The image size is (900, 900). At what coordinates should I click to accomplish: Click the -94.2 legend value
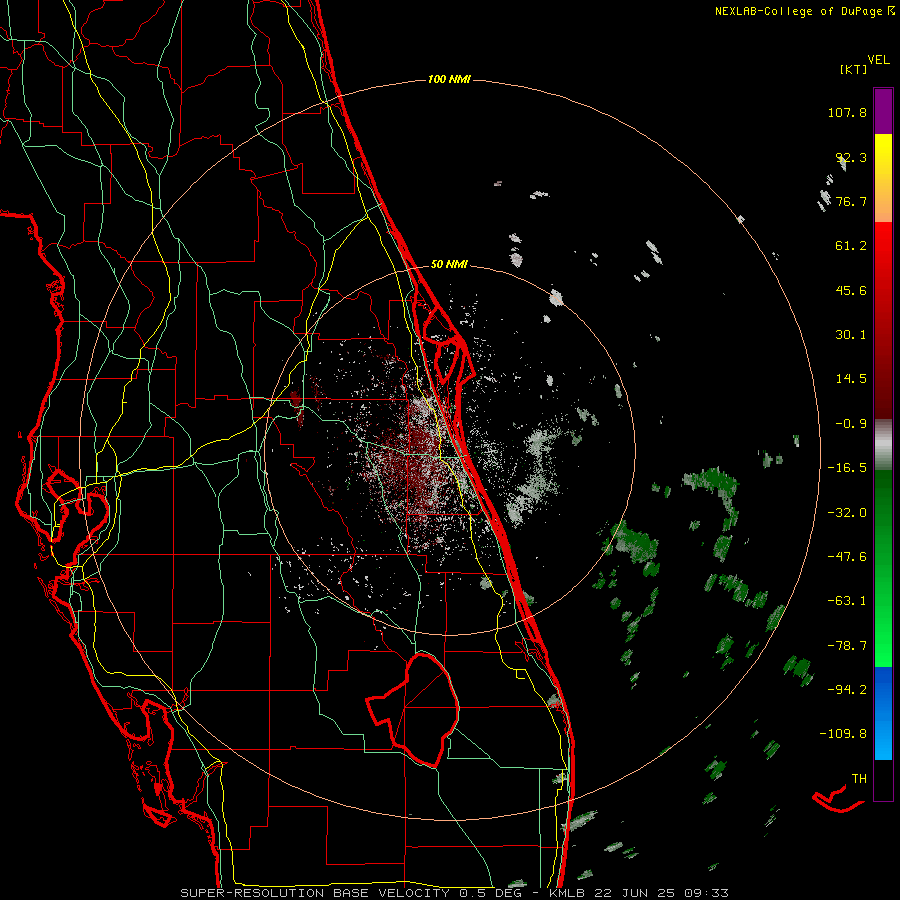847,689
